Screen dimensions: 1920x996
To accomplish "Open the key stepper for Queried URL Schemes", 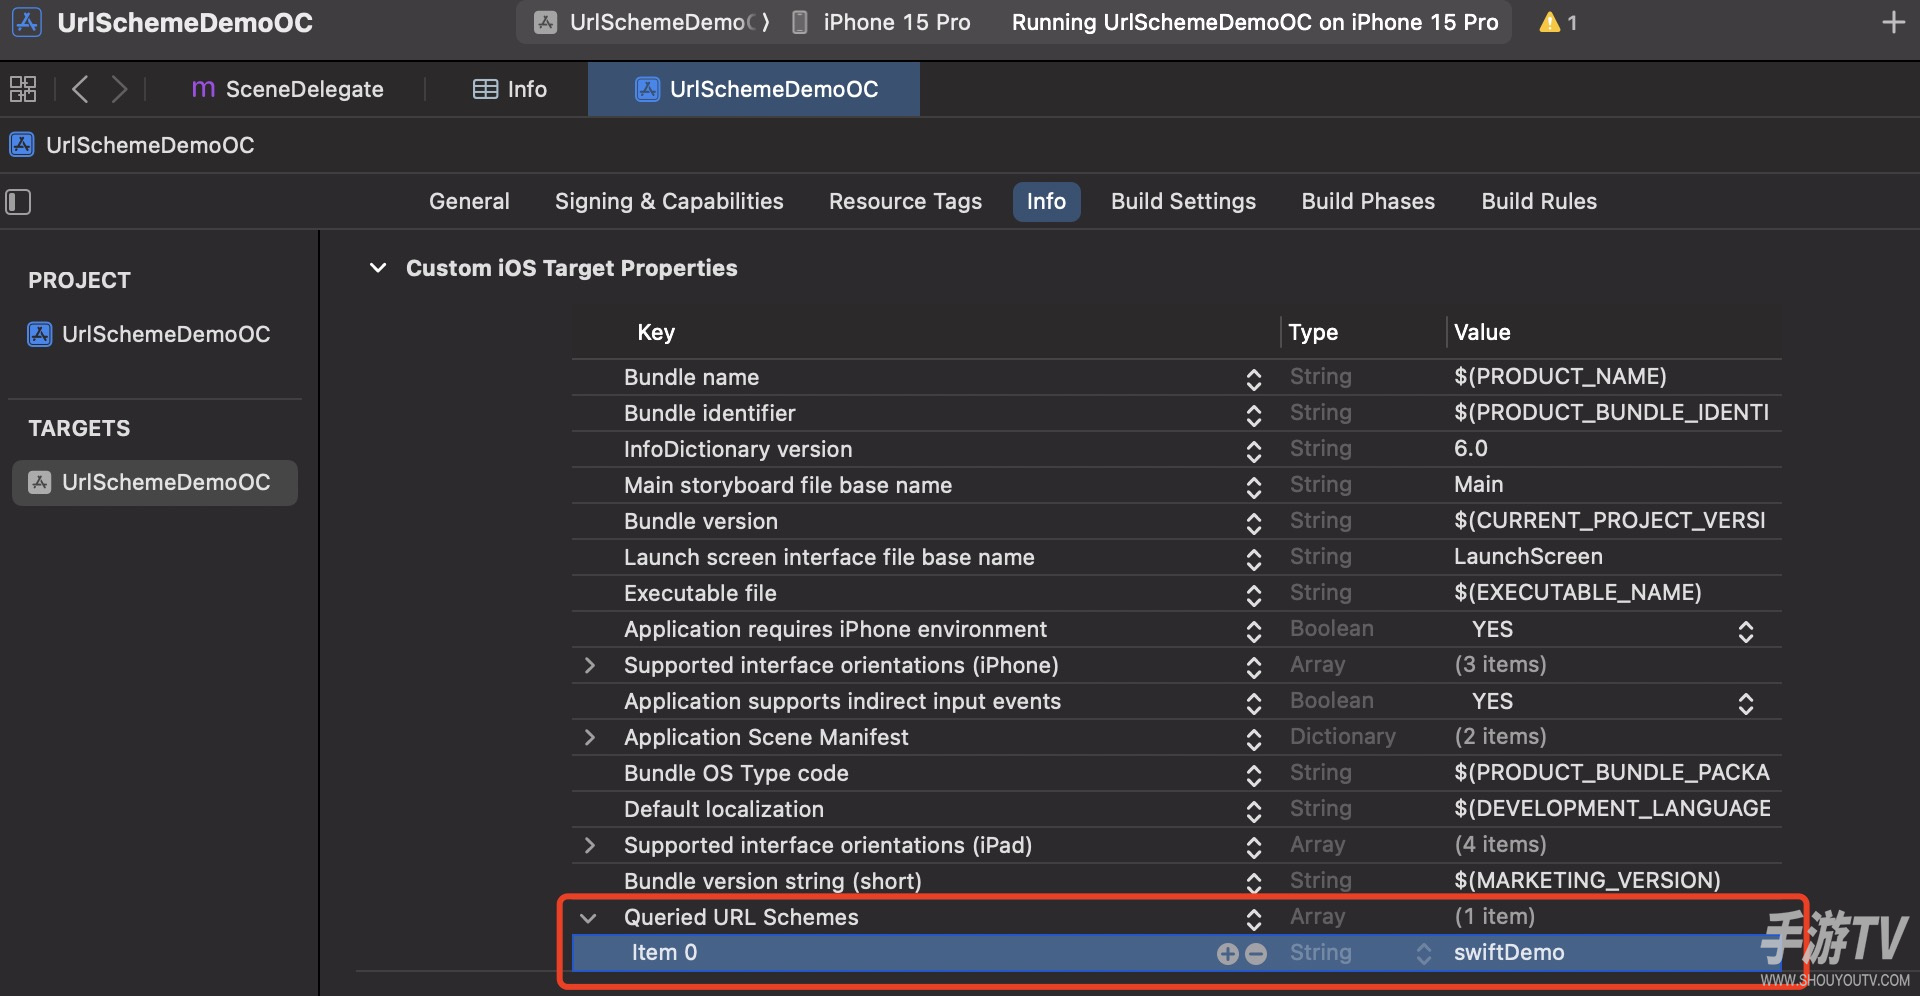I will [1253, 919].
